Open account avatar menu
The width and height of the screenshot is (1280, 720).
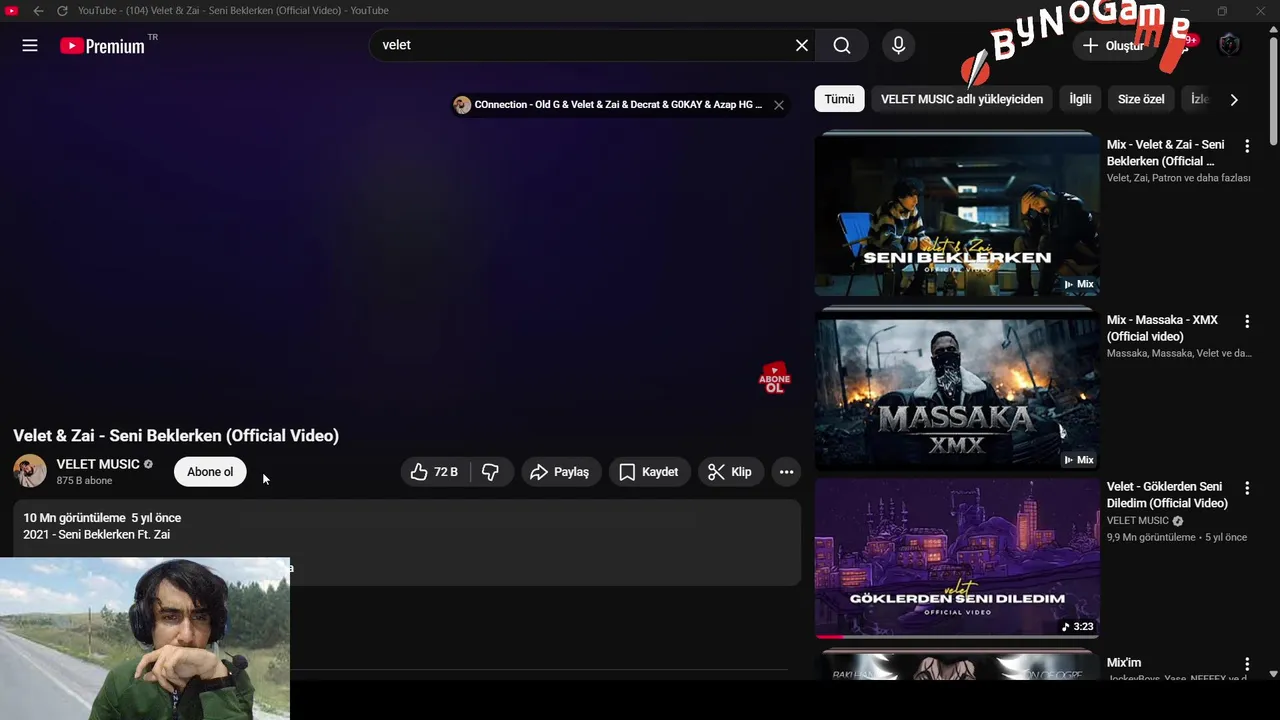point(1230,45)
